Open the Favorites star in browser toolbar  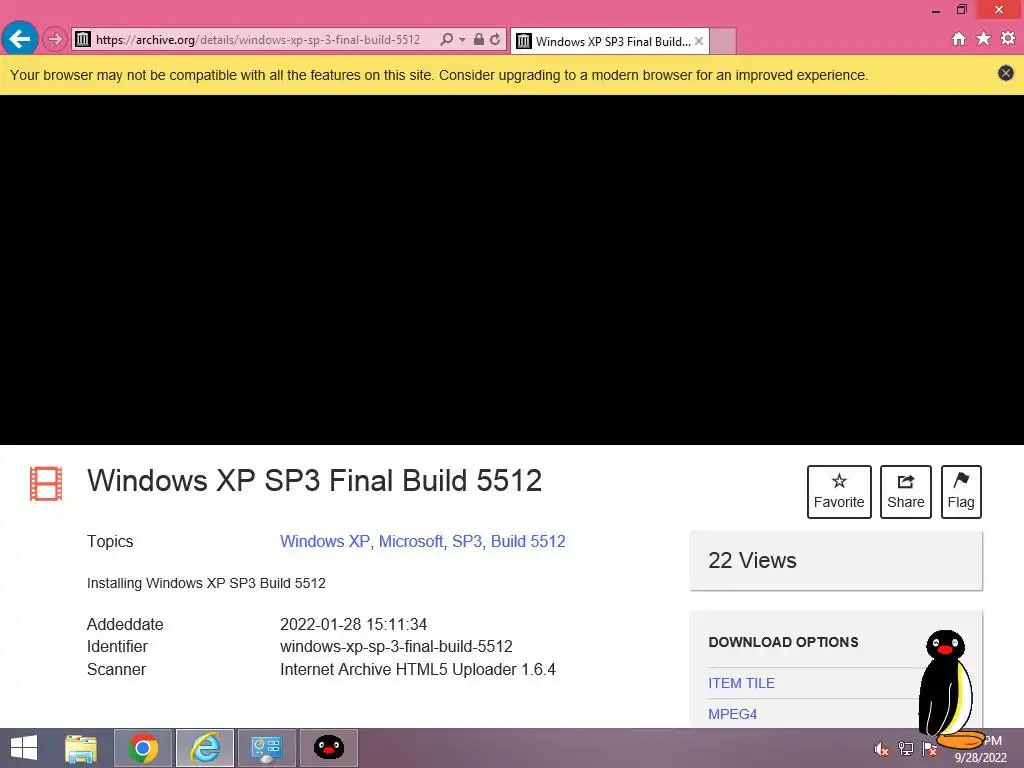[x=984, y=39]
